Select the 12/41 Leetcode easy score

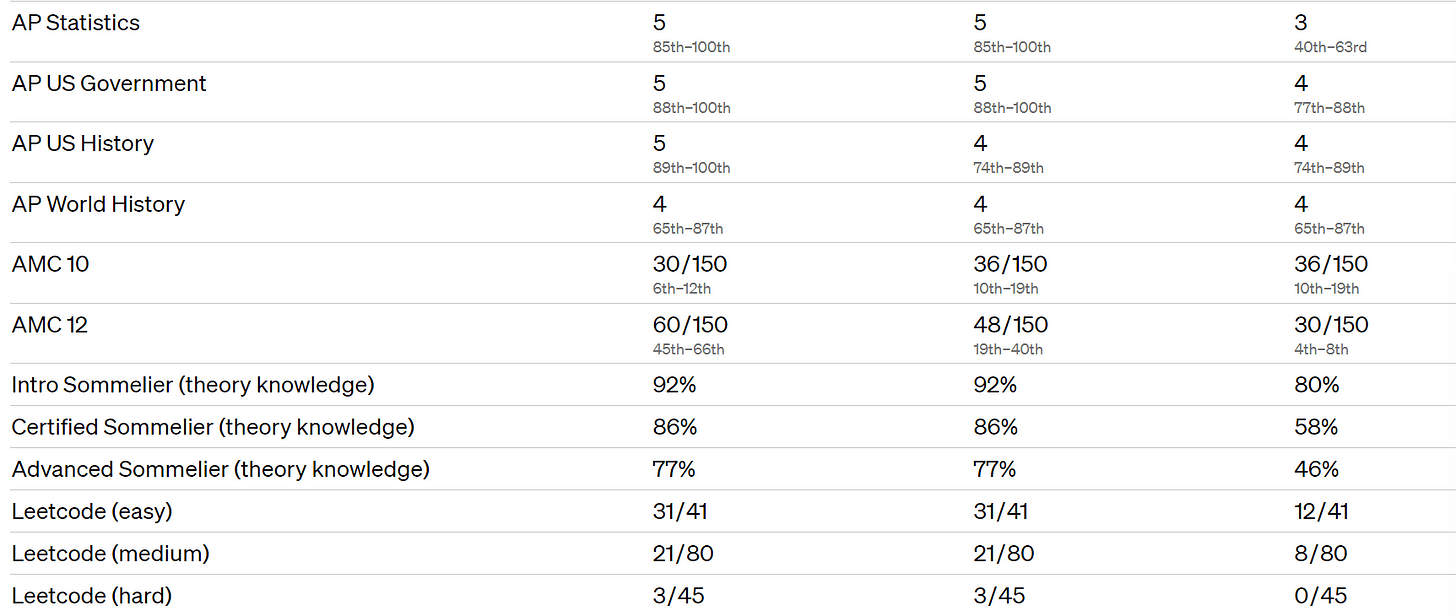[x=1320, y=511]
